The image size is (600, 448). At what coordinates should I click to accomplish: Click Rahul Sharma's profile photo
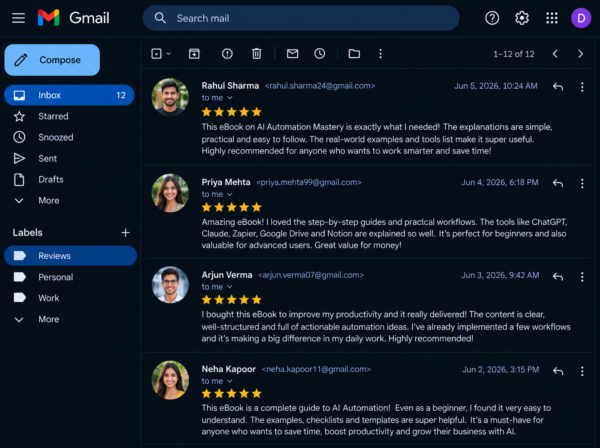coord(170,97)
